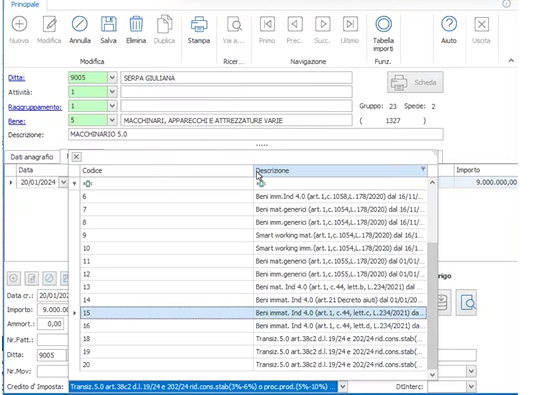Click the Modifica pencil icon

50,24
